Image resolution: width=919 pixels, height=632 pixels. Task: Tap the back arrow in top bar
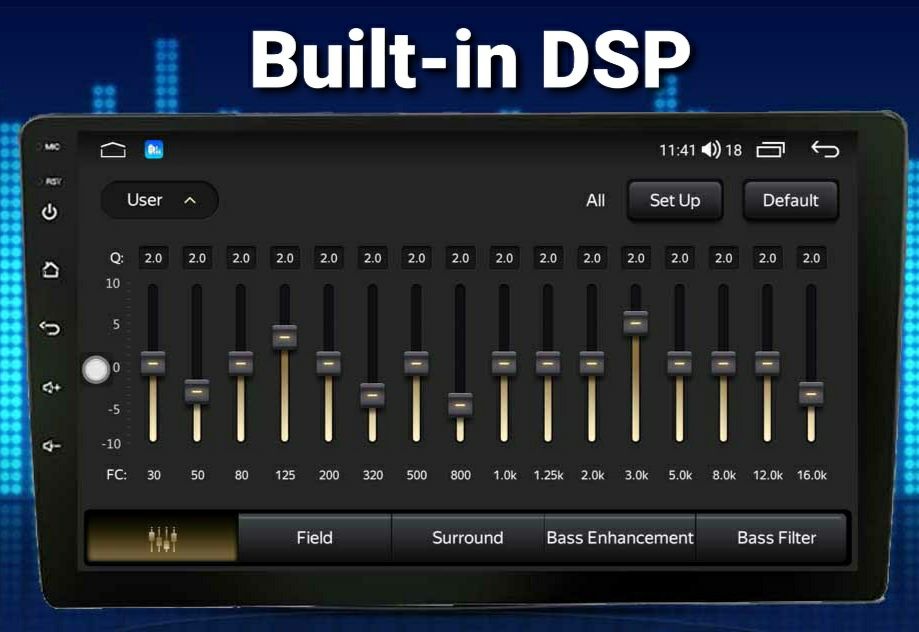[x=825, y=150]
